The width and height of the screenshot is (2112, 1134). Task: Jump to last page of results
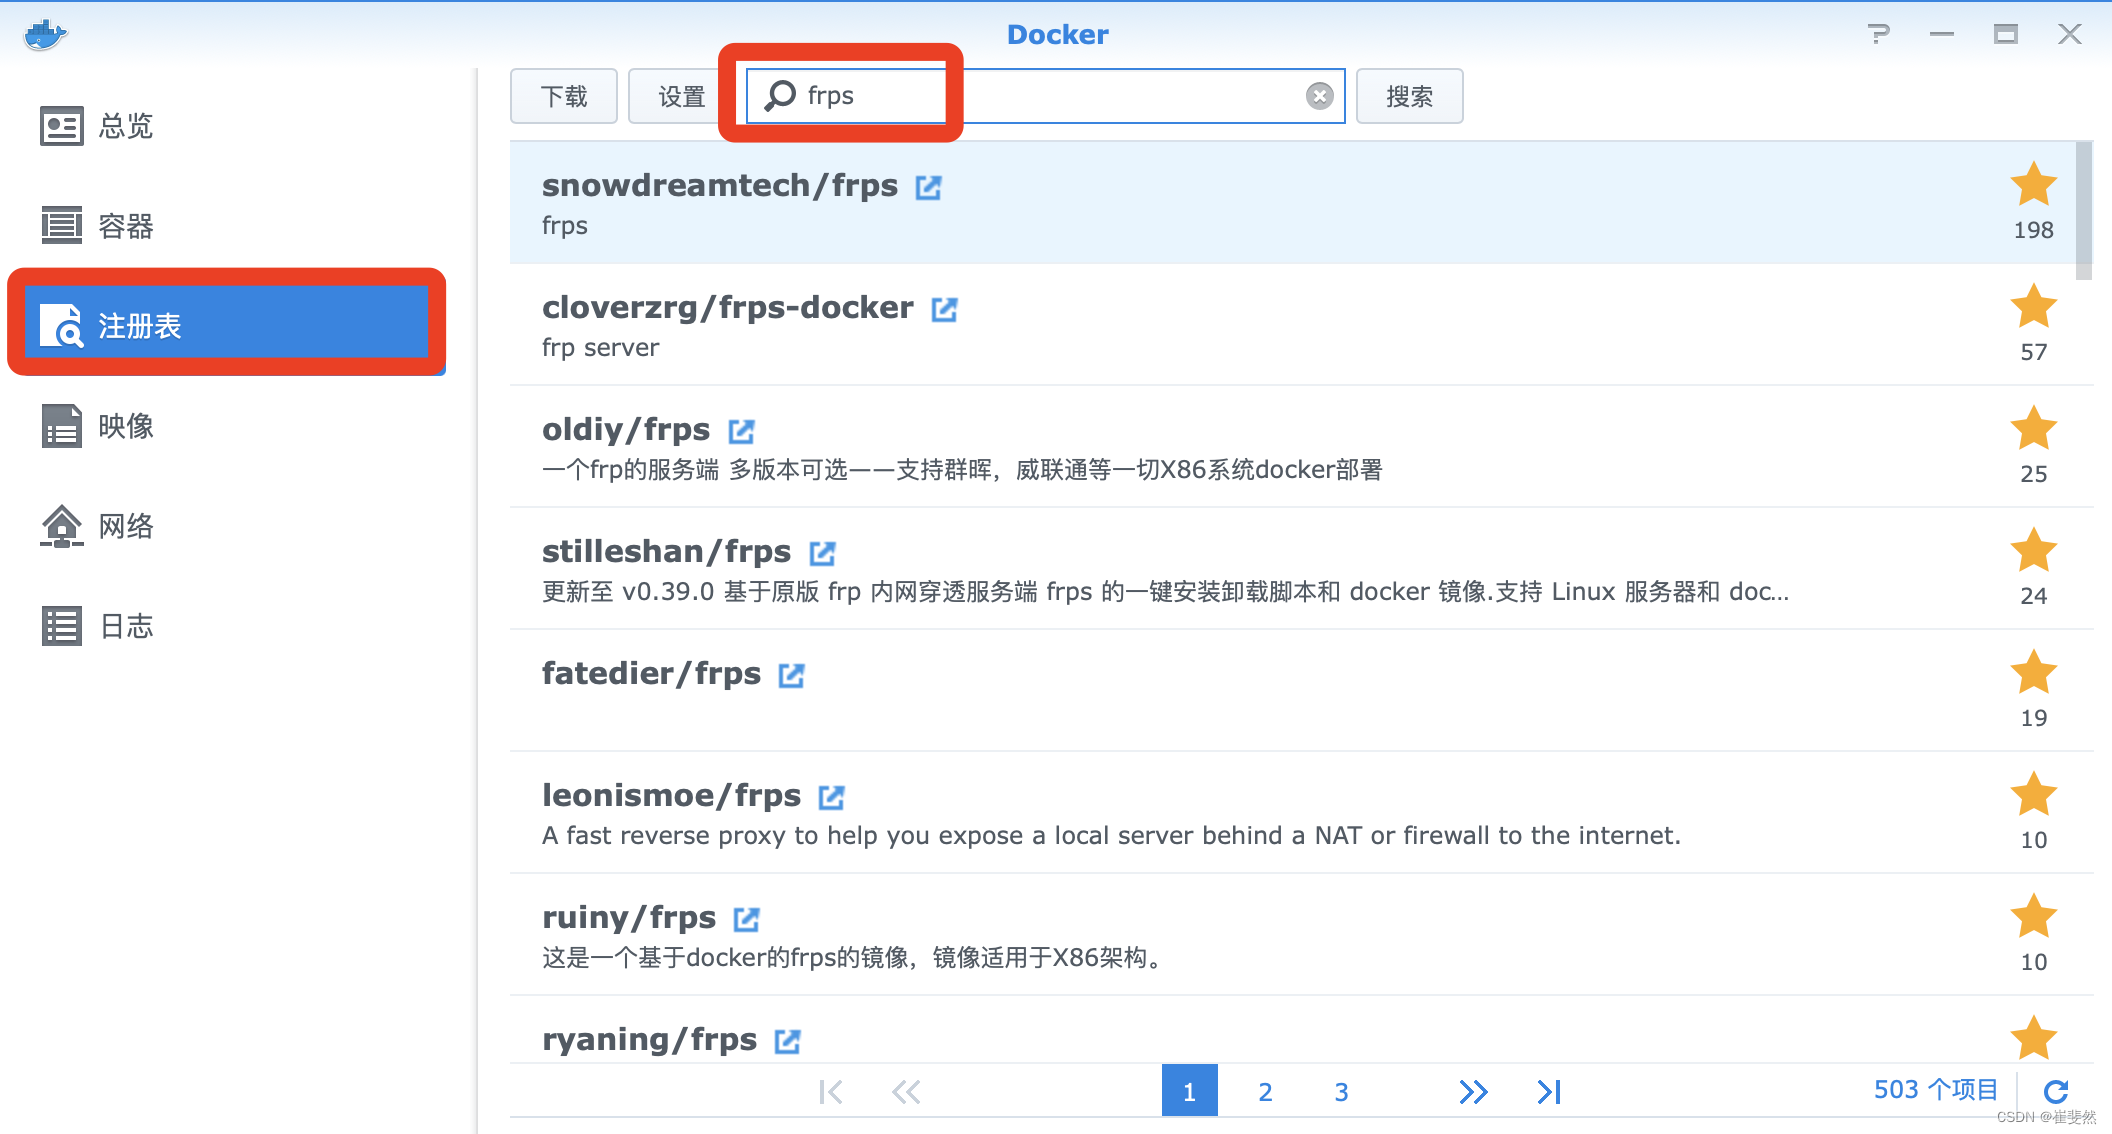coord(1549,1092)
